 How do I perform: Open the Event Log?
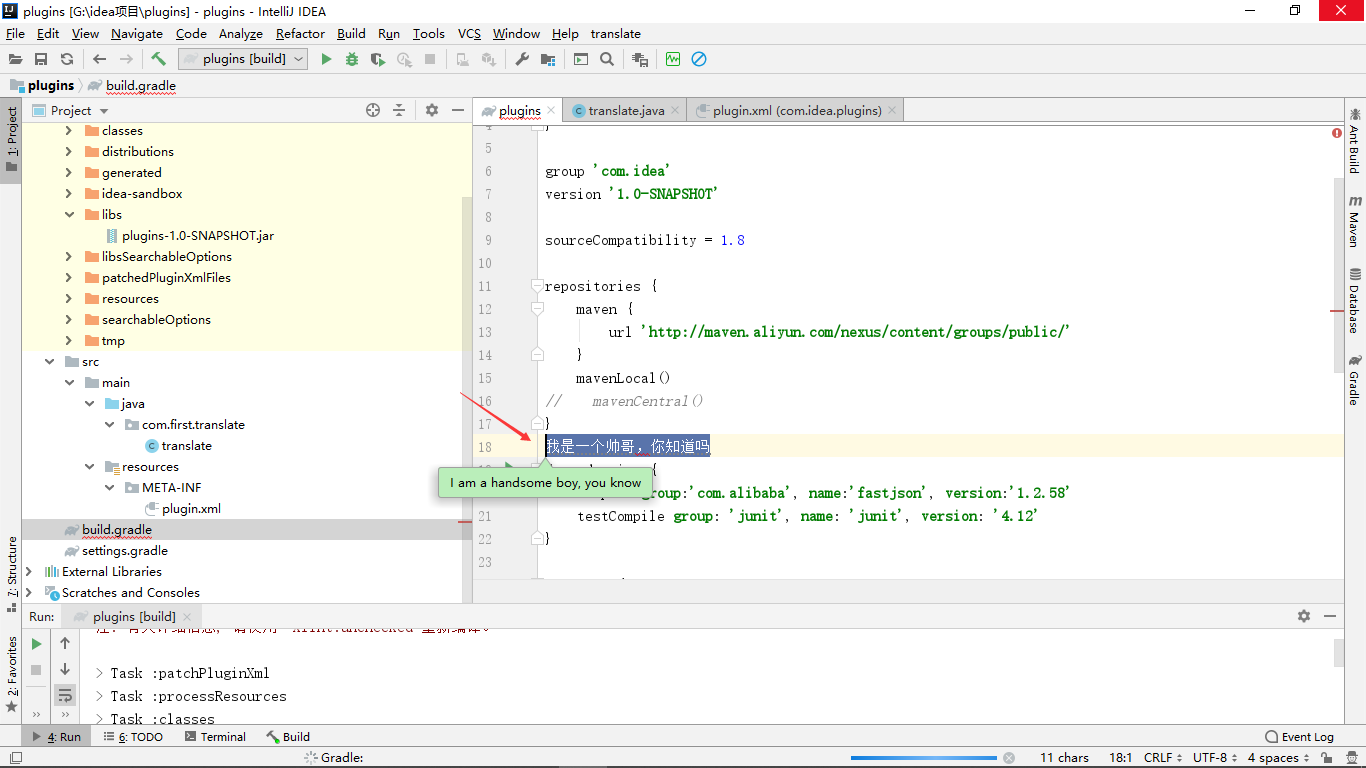[x=1299, y=736]
